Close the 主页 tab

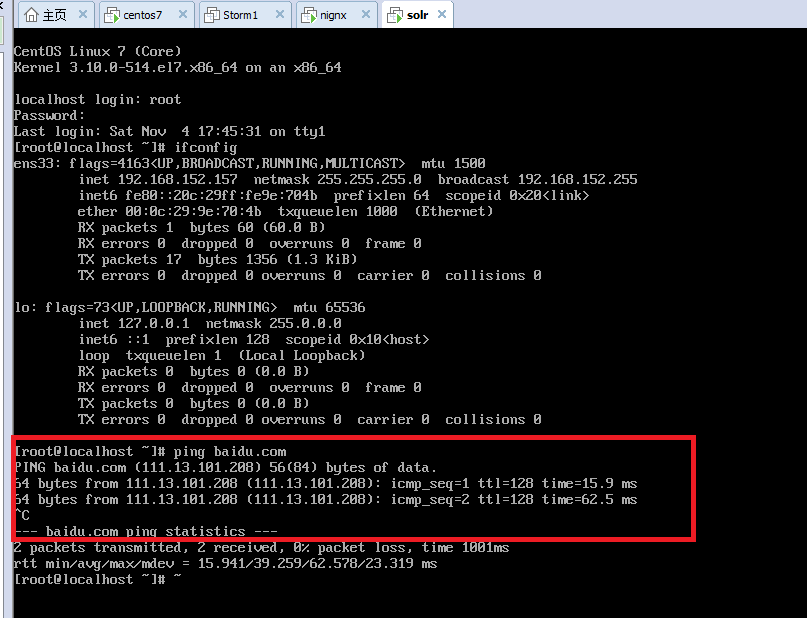82,14
